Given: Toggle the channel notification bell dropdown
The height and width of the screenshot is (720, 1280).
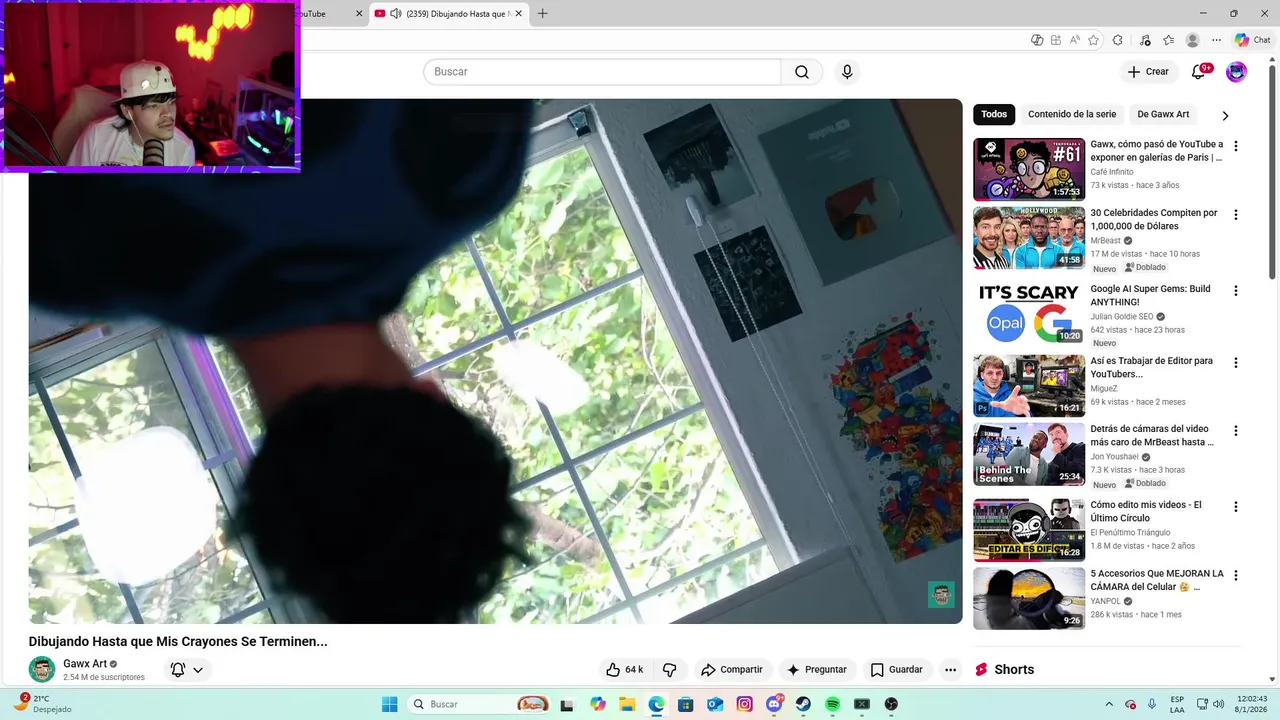Looking at the screenshot, I should pyautogui.click(x=187, y=670).
